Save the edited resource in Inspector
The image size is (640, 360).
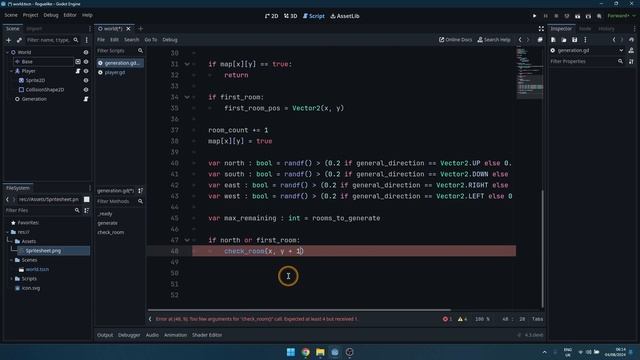tap(574, 40)
